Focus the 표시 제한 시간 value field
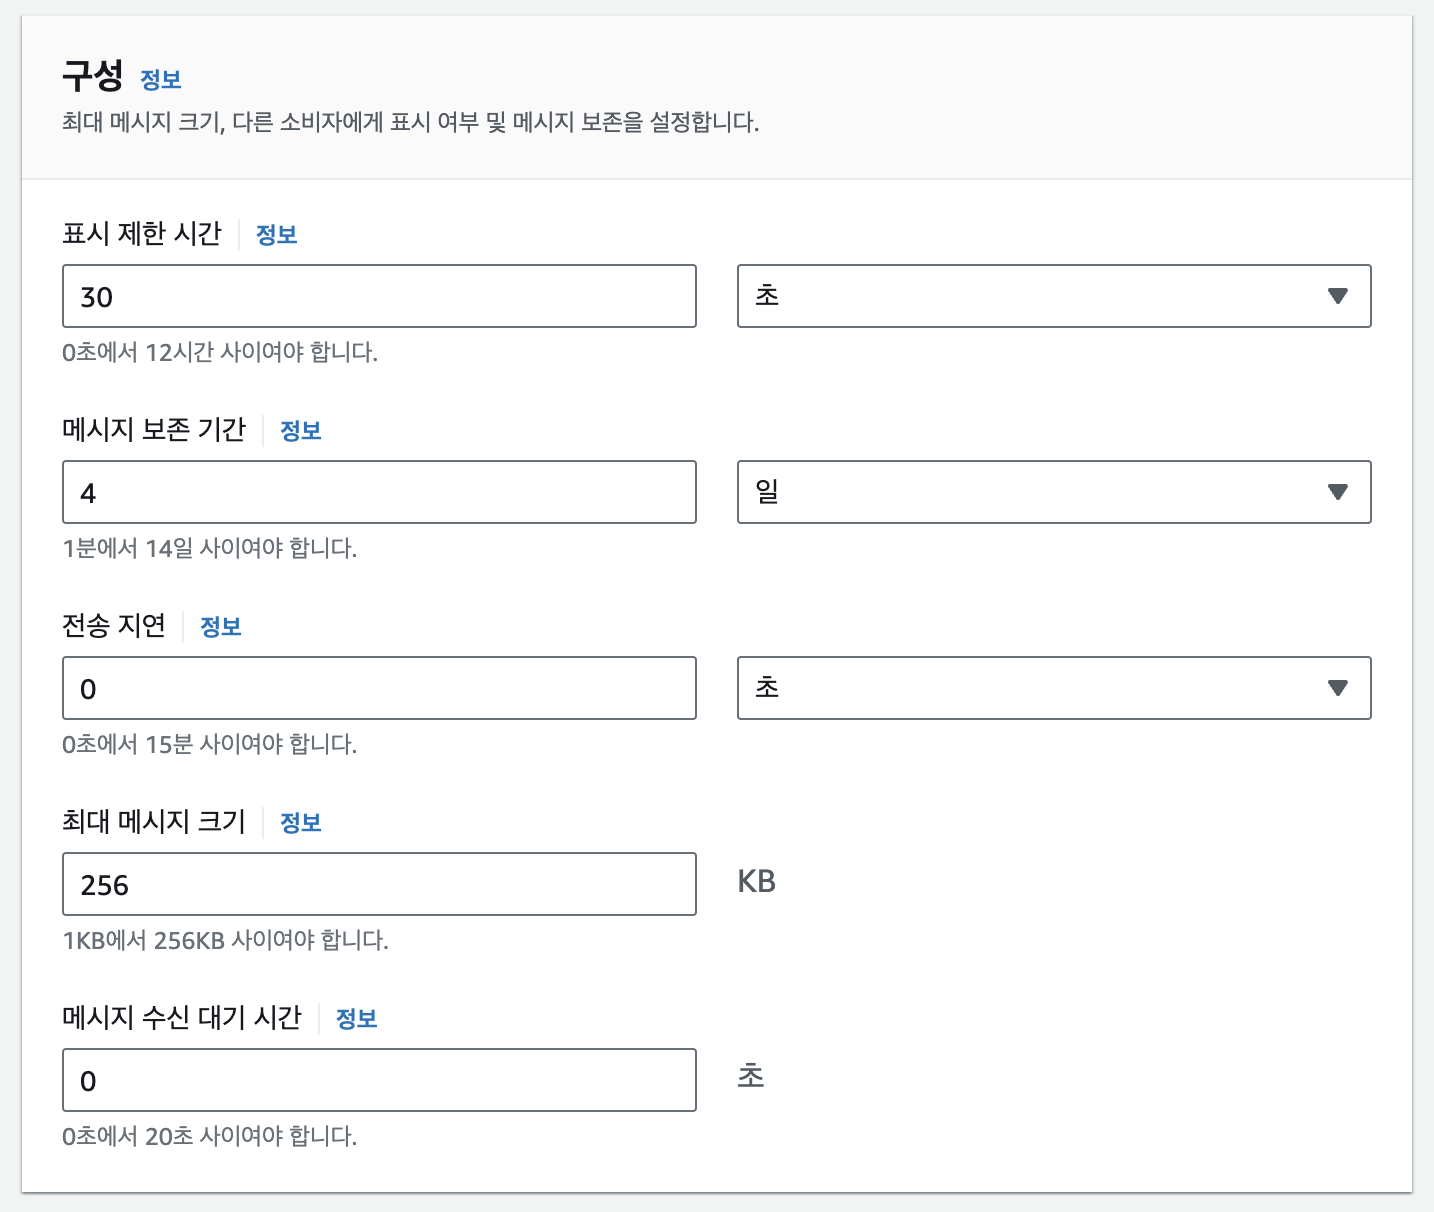The height and width of the screenshot is (1212, 1434). (379, 296)
